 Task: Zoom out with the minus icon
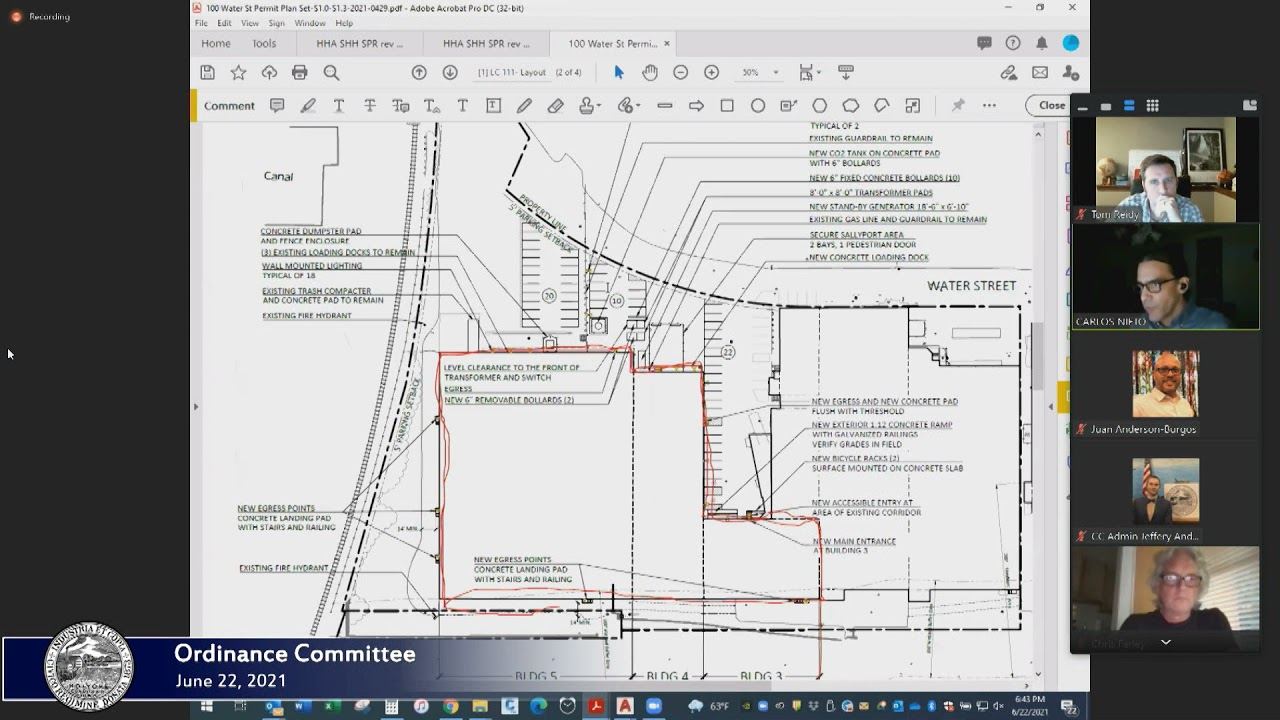tap(681, 72)
